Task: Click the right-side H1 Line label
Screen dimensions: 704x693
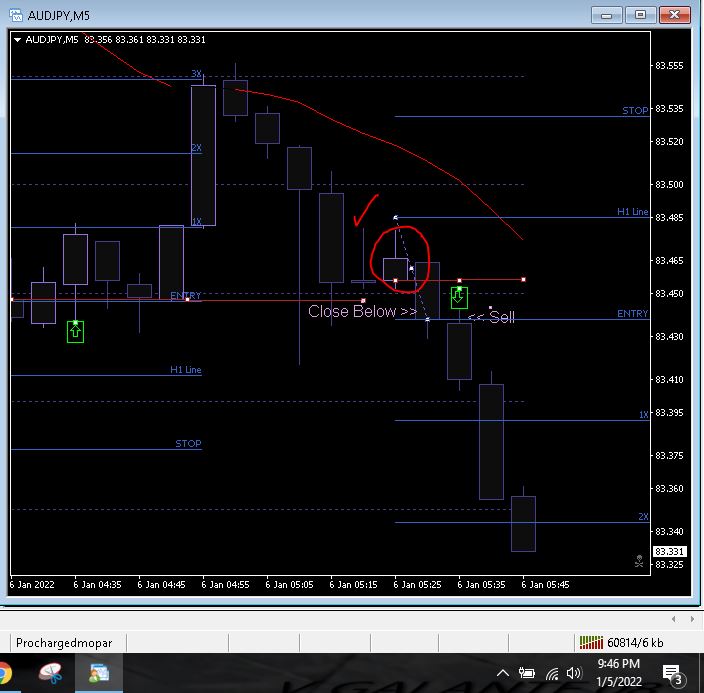Action: [x=633, y=212]
